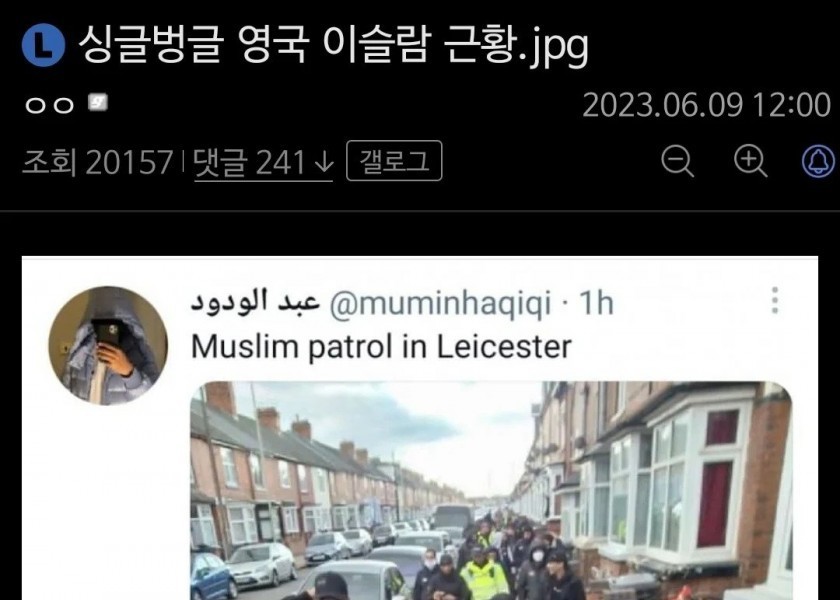Tap the tweet text Muslim patrol in Leicester
The height and width of the screenshot is (600, 840).
(381, 347)
